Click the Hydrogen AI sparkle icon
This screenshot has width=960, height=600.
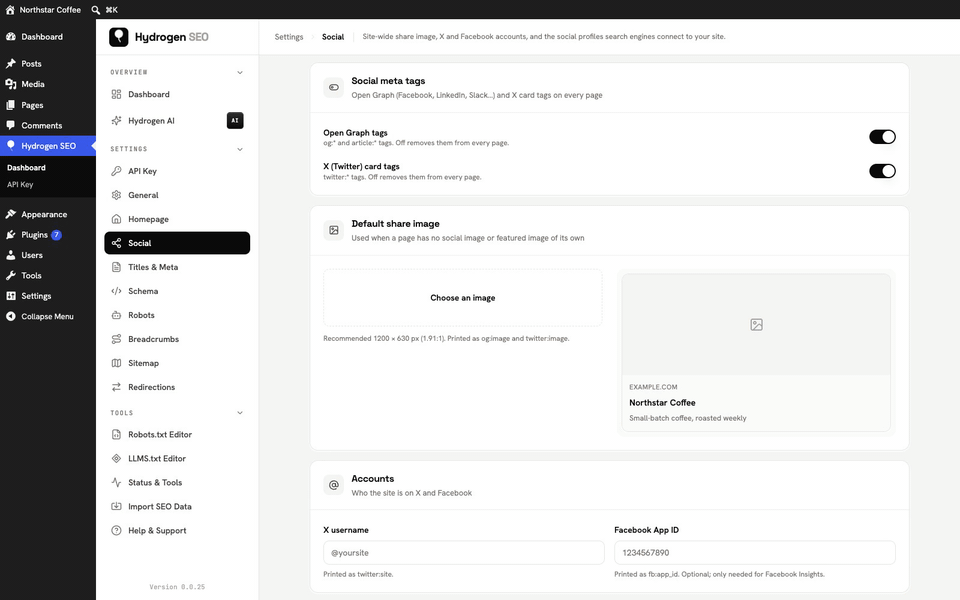(x=116, y=121)
